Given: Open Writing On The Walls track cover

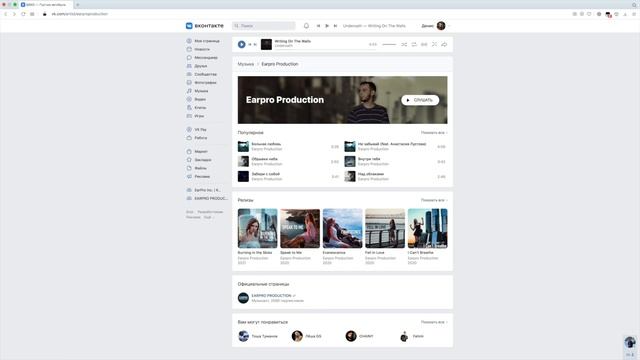Looking at the screenshot, I should click(x=266, y=44).
